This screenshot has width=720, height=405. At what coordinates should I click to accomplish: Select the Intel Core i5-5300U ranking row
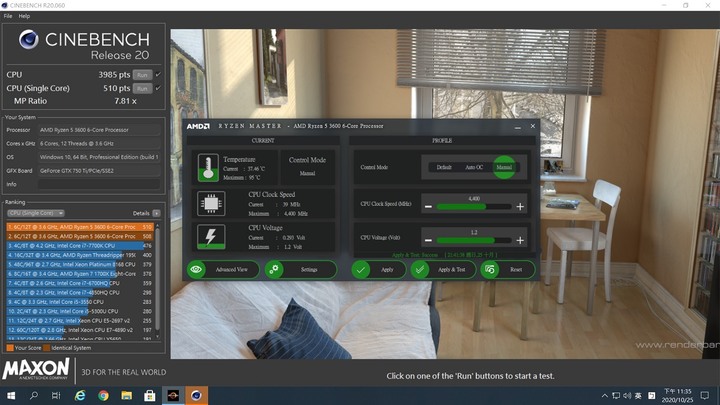click(x=80, y=311)
